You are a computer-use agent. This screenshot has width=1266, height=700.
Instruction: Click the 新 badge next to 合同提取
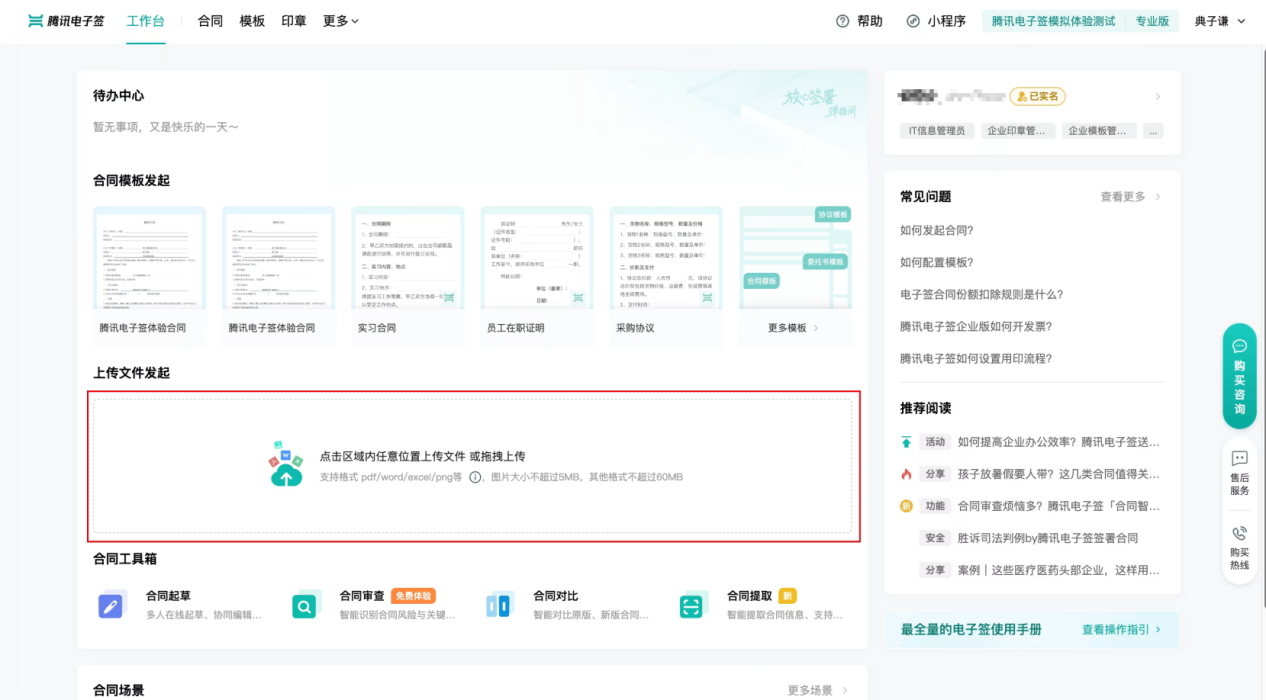787,596
